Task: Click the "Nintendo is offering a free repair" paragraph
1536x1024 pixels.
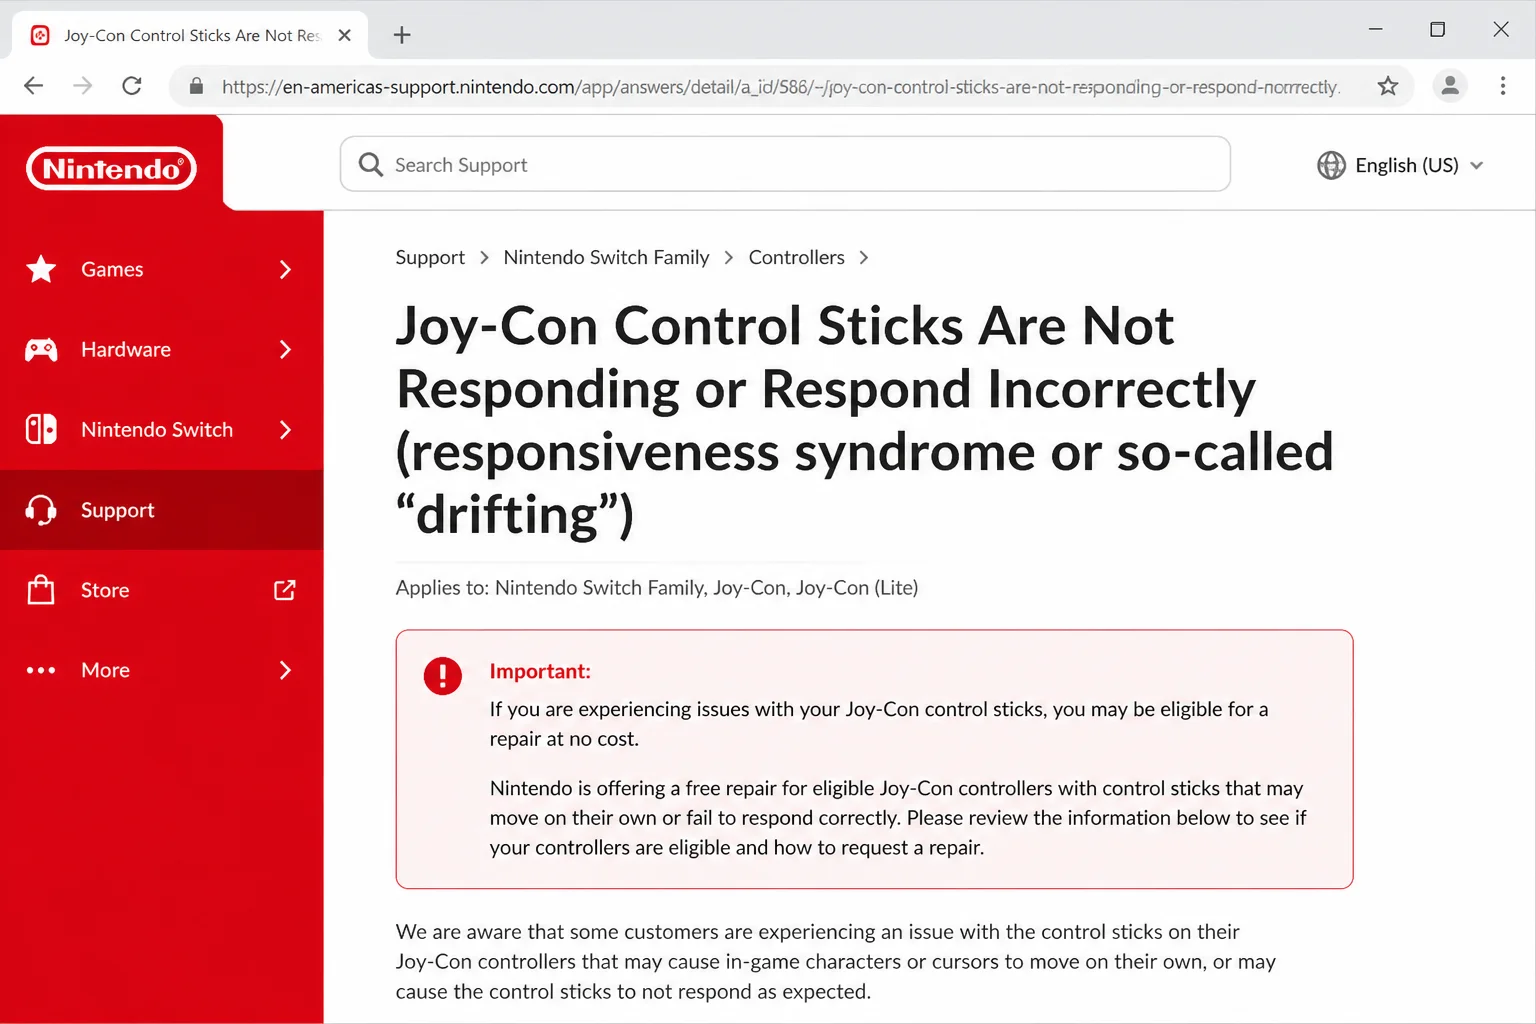Action: click(898, 818)
